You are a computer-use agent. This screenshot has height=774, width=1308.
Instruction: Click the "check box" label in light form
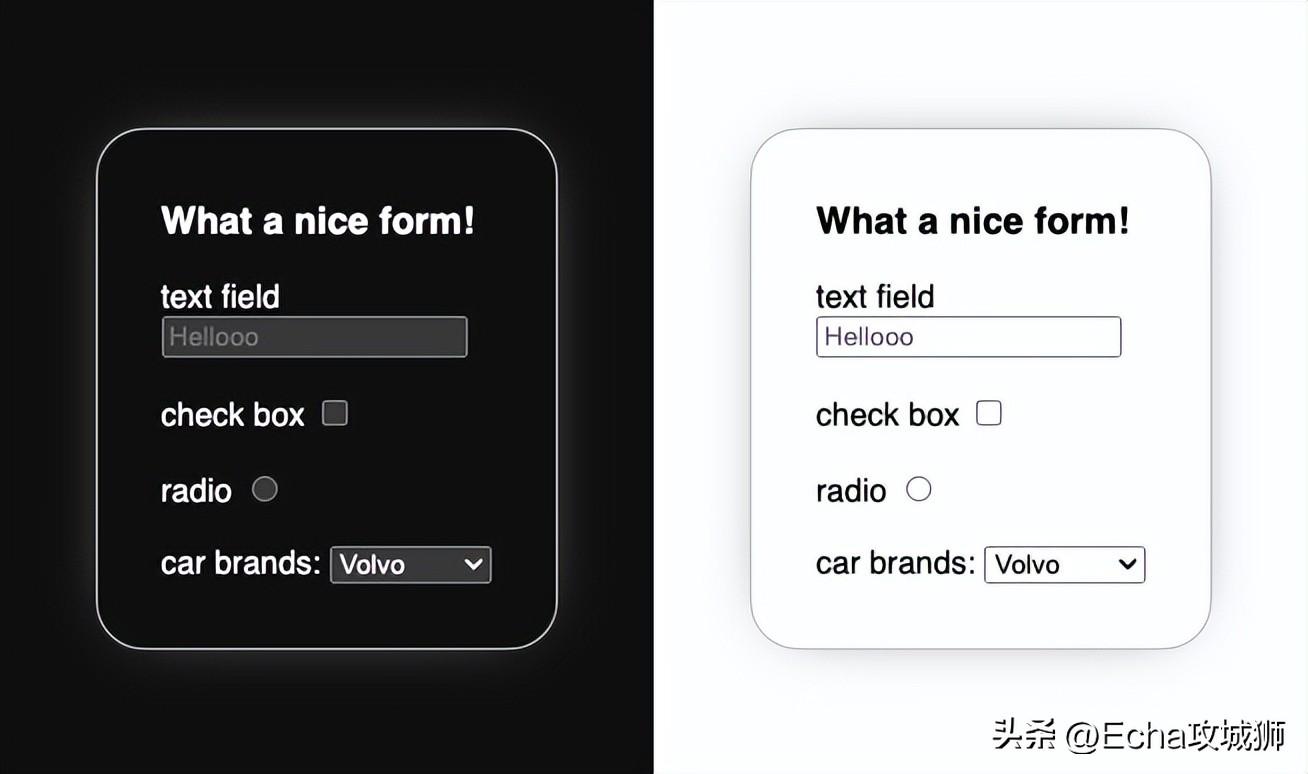tap(887, 415)
